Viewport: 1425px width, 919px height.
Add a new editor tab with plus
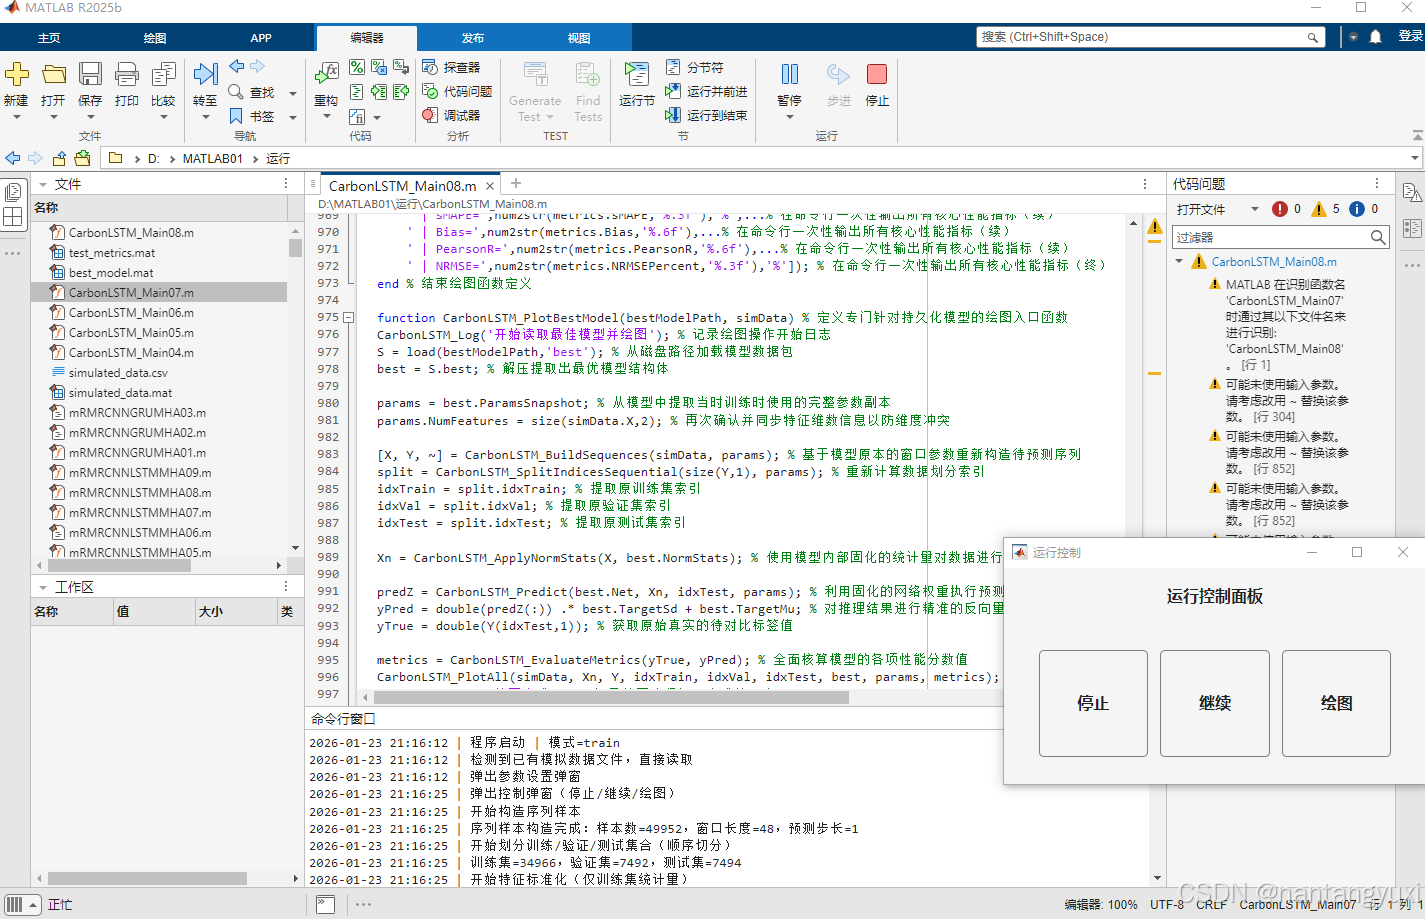pyautogui.click(x=516, y=183)
